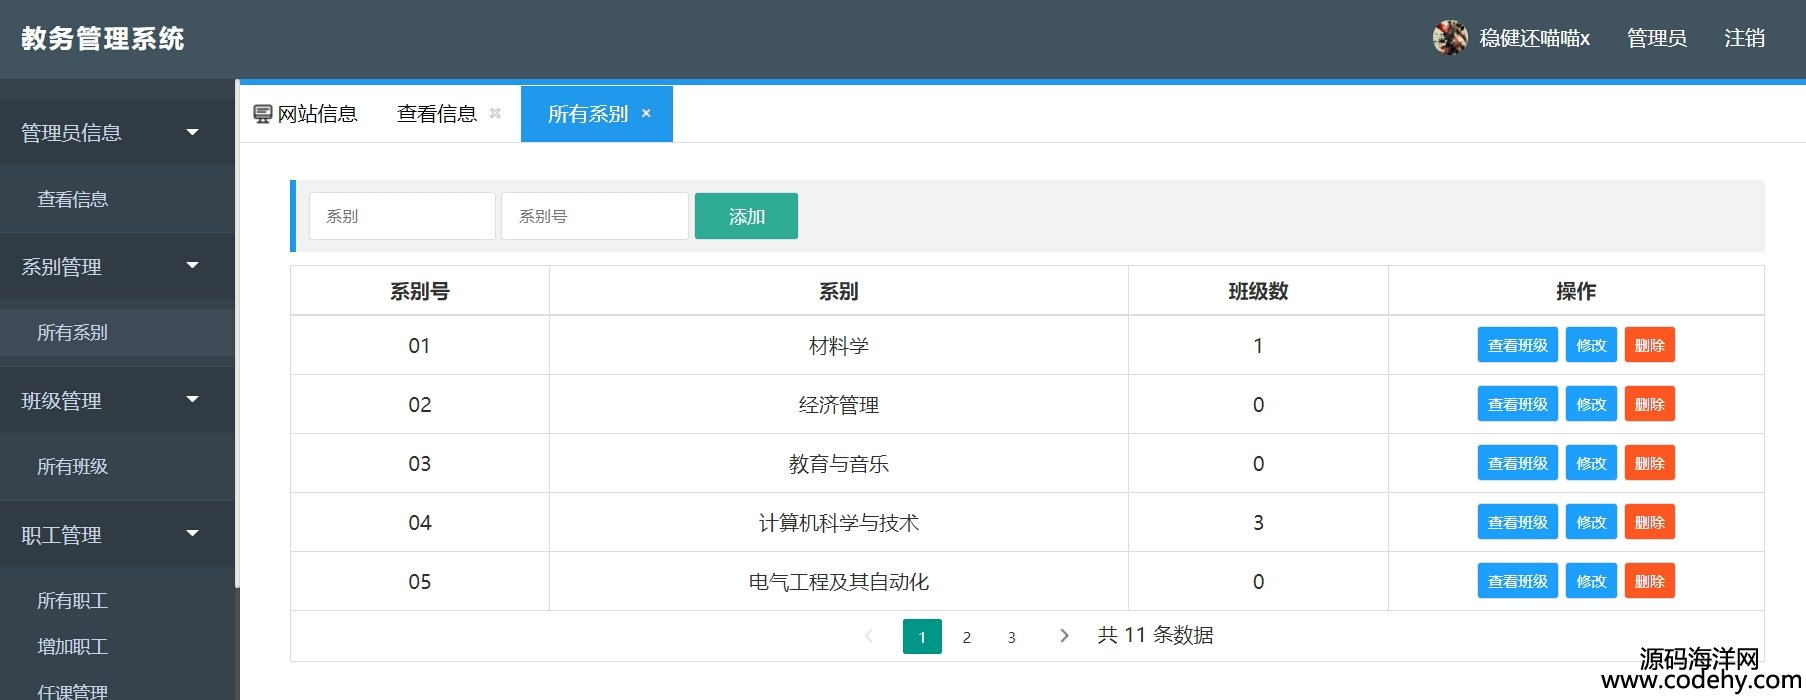
Task: Close the 查看信息 tab
Action: point(495,113)
